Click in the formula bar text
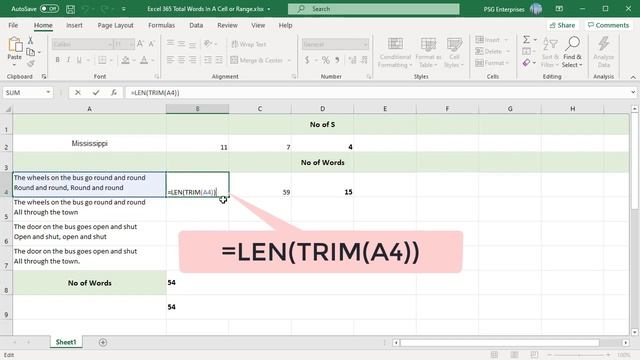Image resolution: width=640 pixels, height=360 pixels. (x=155, y=93)
